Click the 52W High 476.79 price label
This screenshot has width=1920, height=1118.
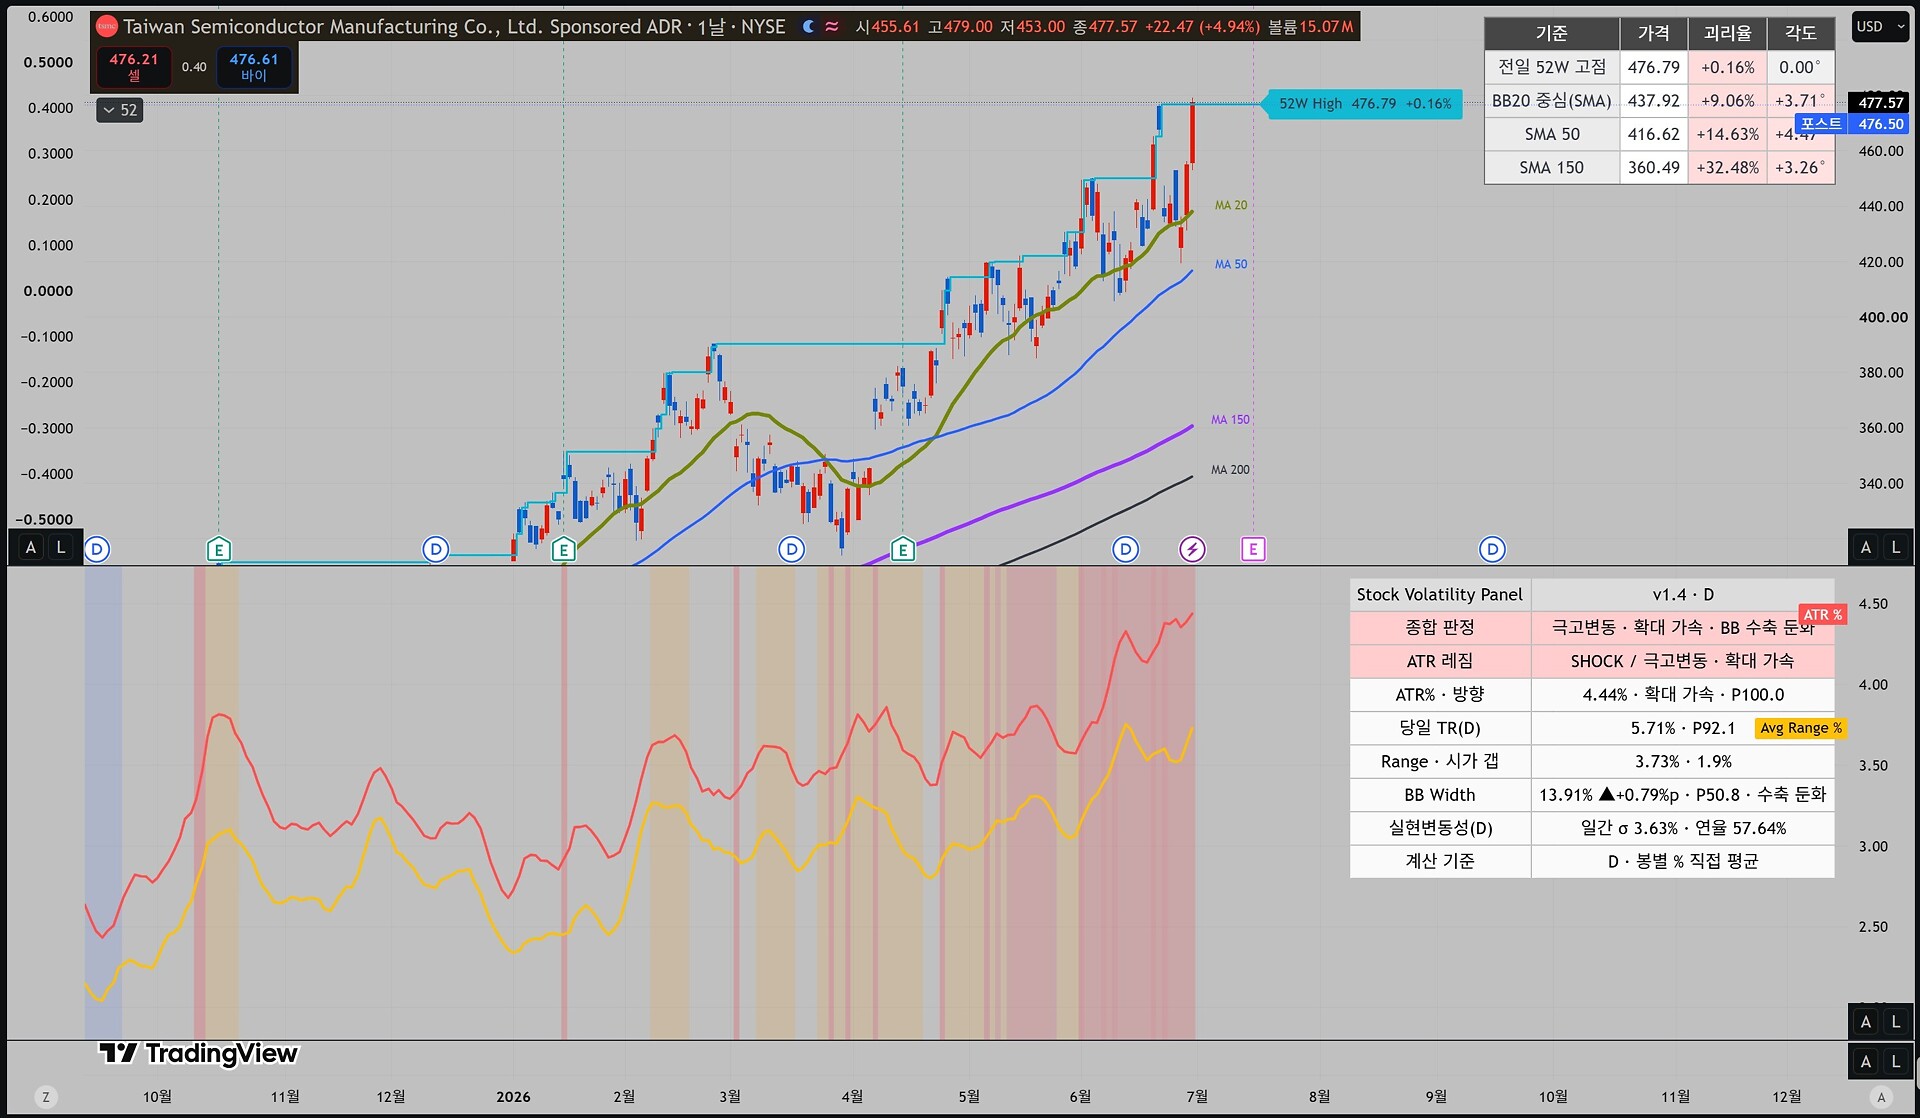pyautogui.click(x=1364, y=104)
